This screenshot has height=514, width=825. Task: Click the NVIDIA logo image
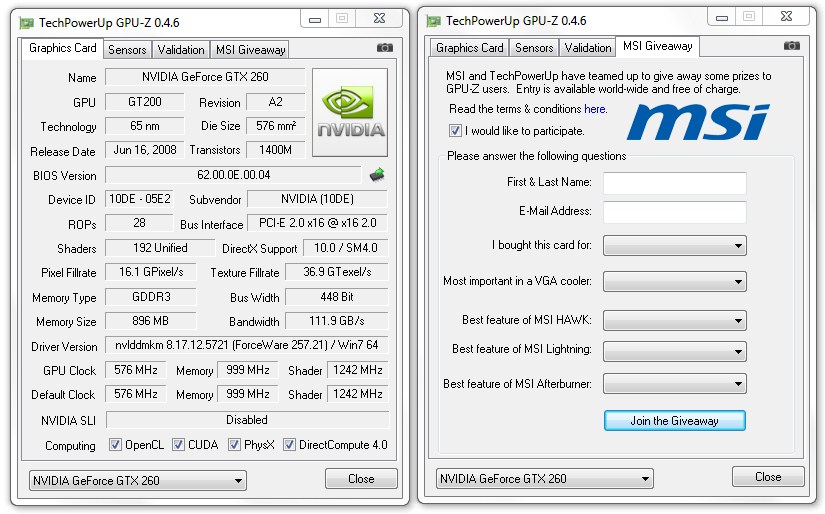350,112
